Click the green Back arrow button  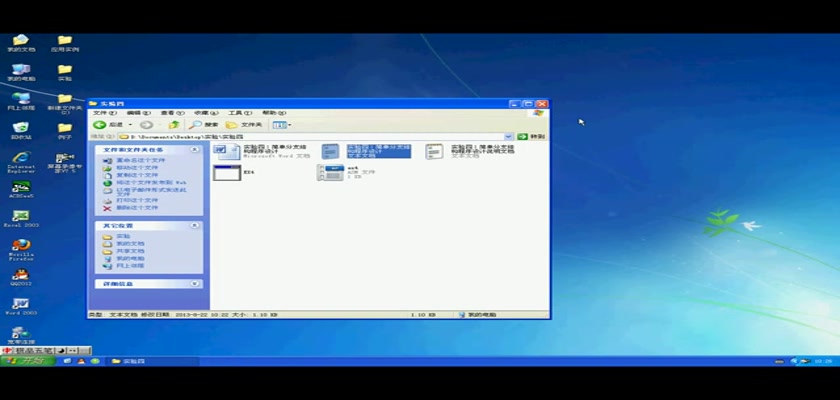(x=100, y=125)
